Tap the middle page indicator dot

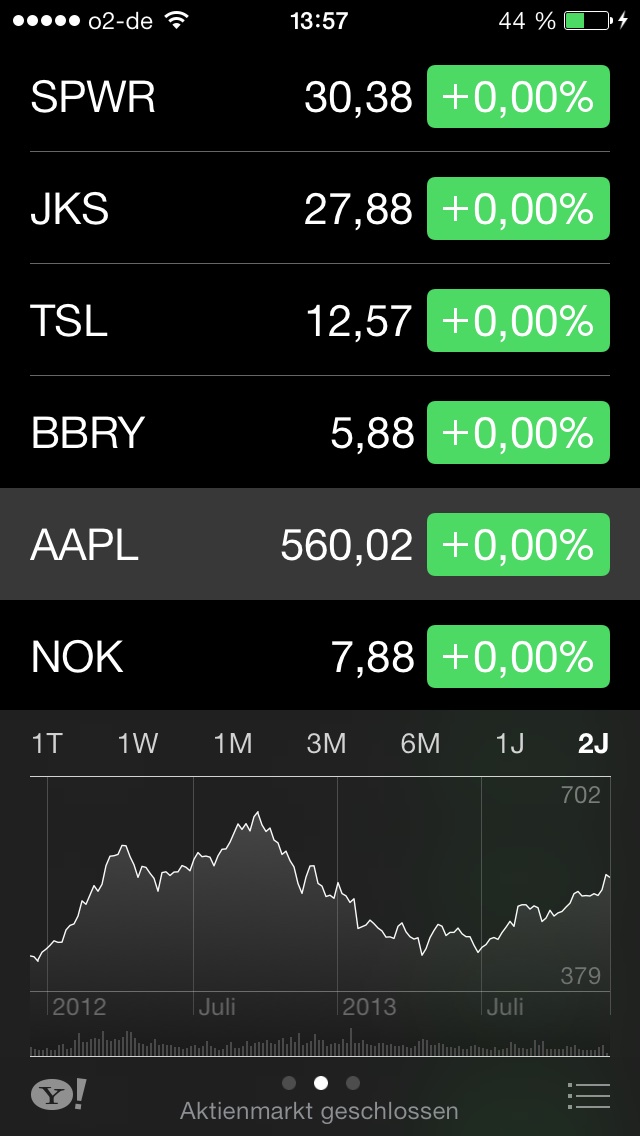[x=320, y=1083]
